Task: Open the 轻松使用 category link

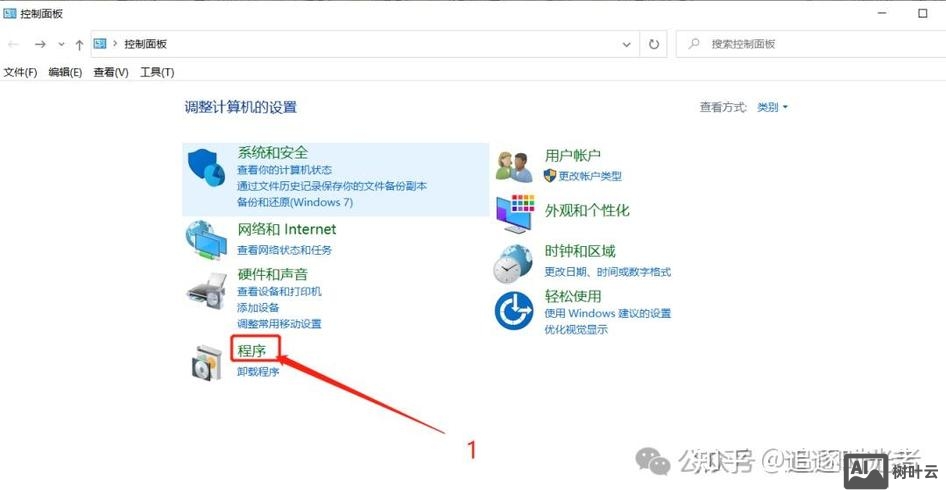Action: click(x=573, y=296)
